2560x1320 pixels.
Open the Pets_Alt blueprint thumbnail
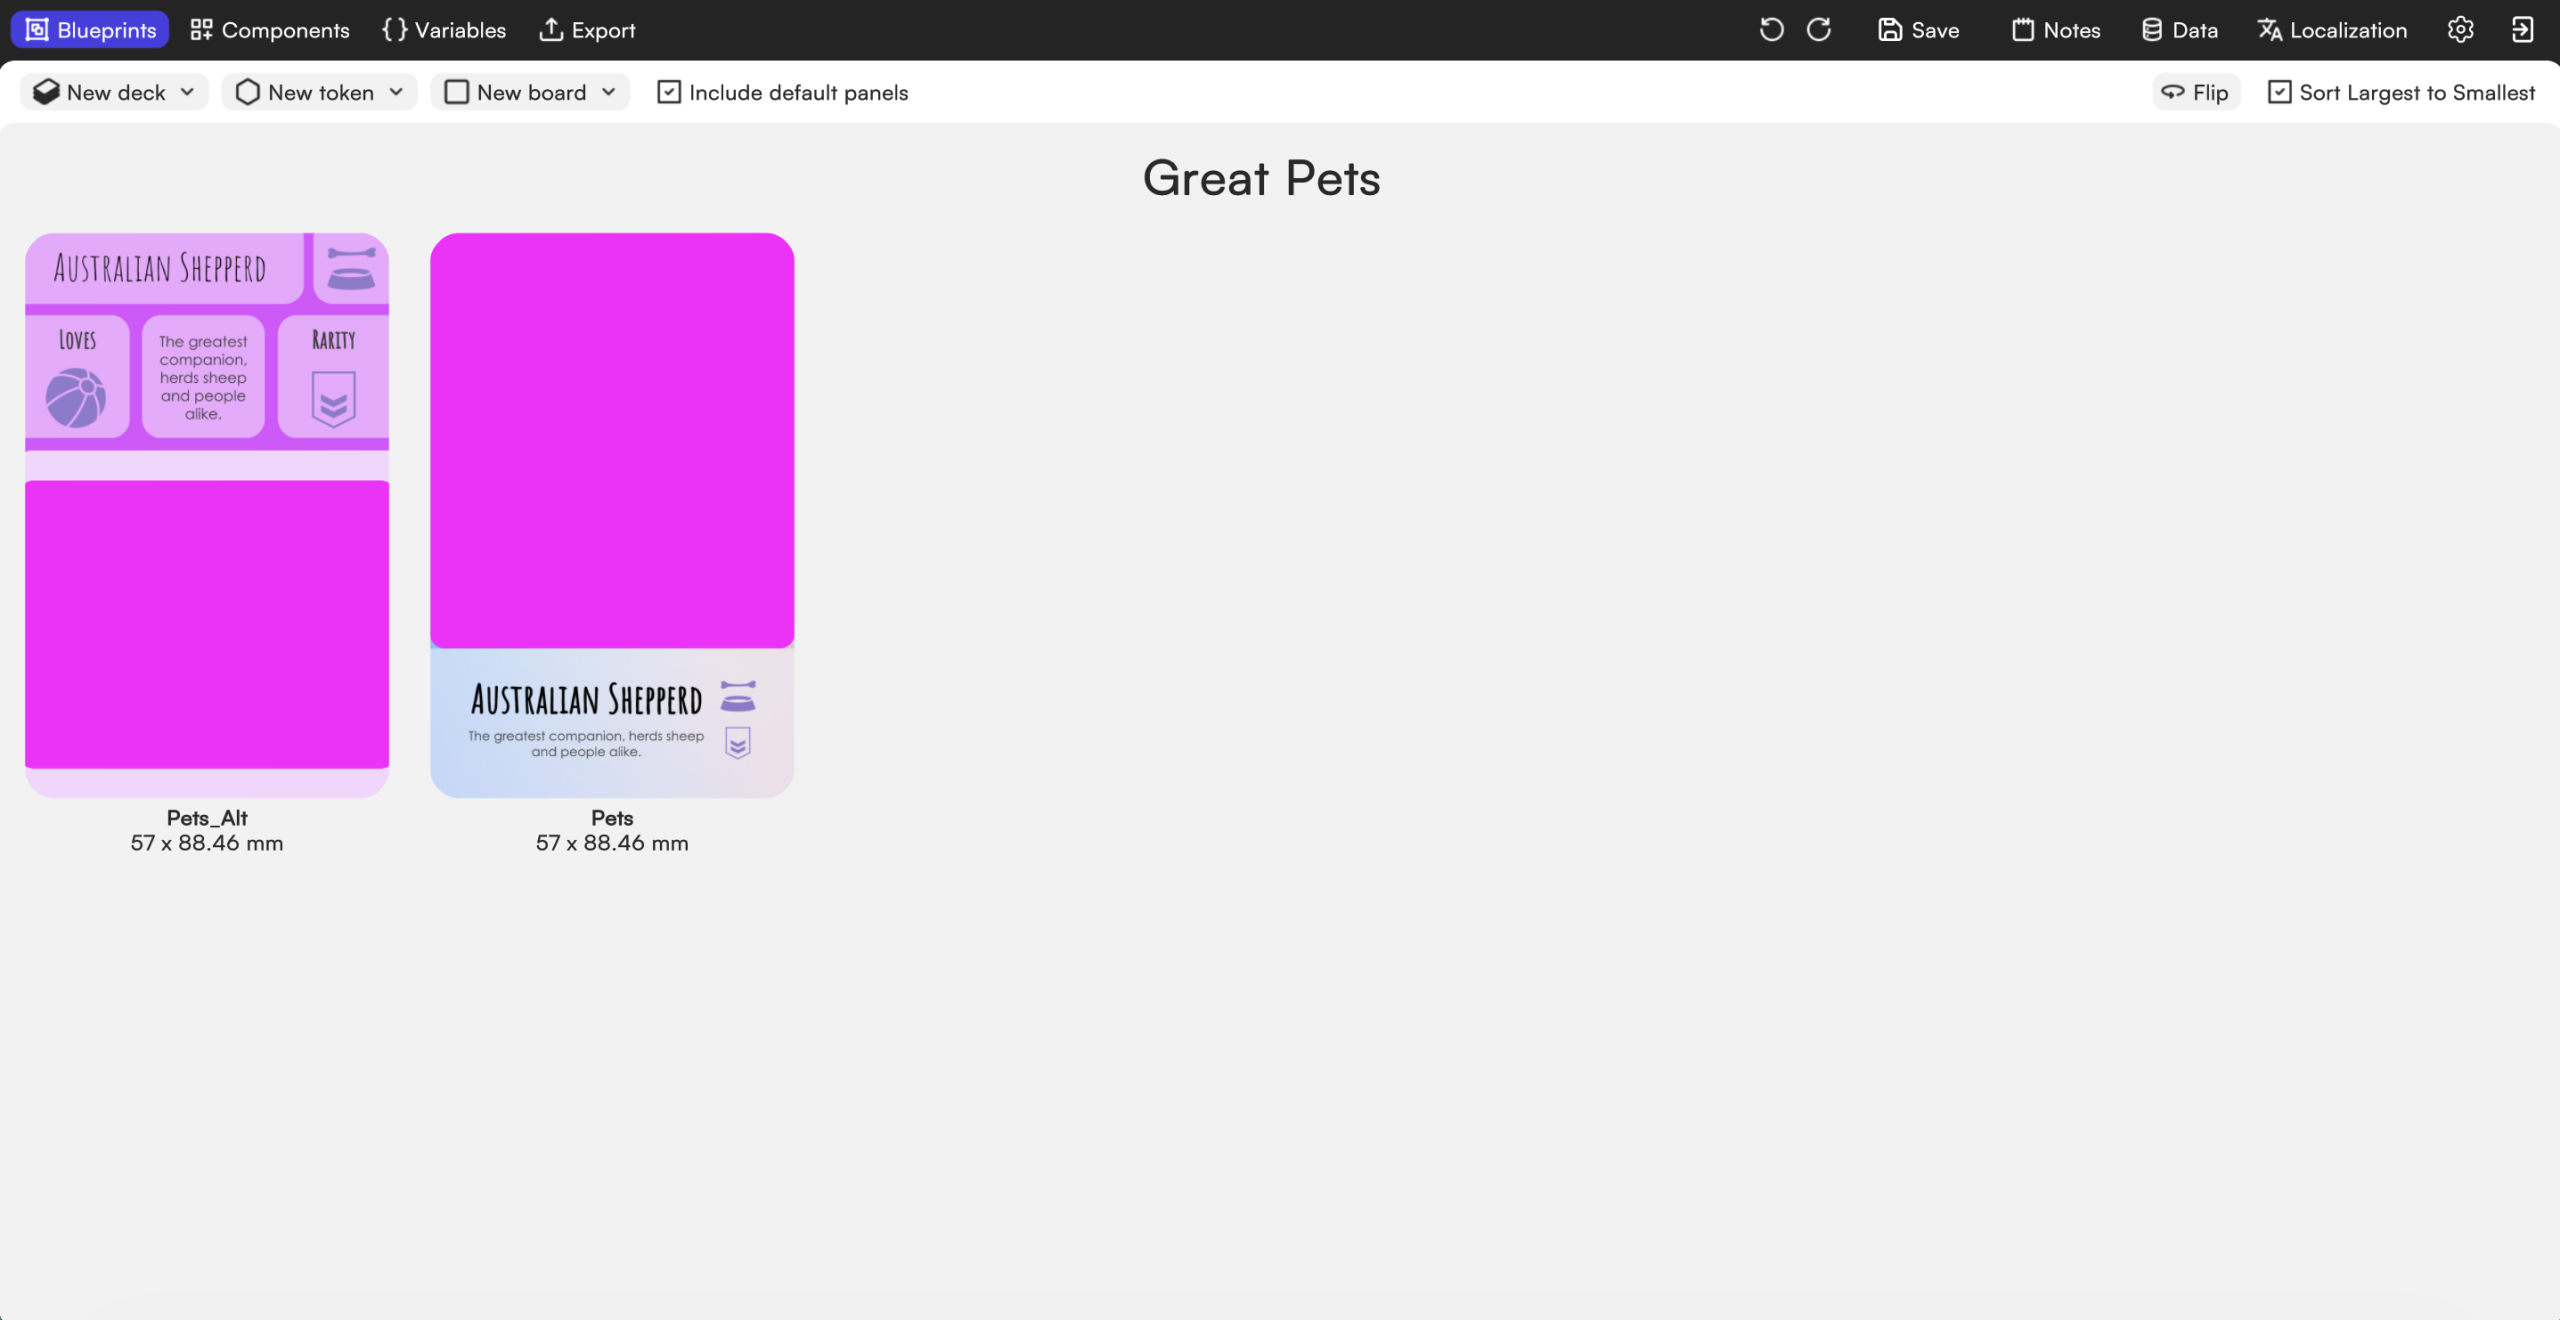click(x=207, y=515)
